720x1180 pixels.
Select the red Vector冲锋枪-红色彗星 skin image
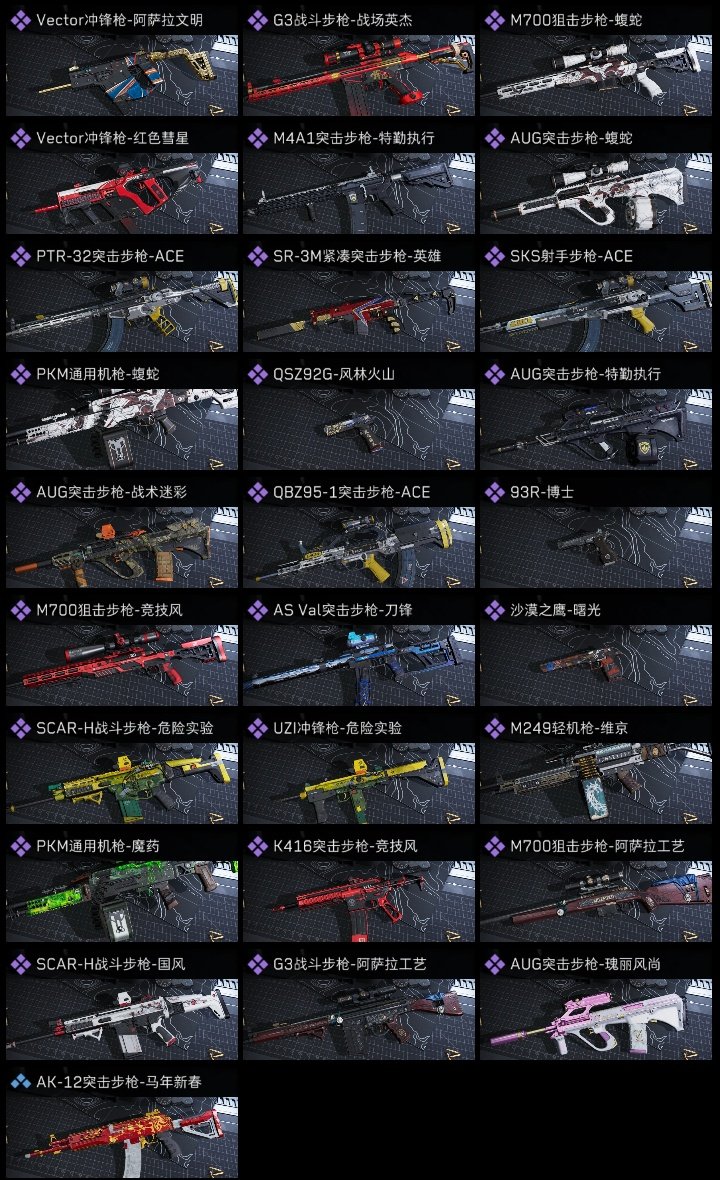pos(122,193)
